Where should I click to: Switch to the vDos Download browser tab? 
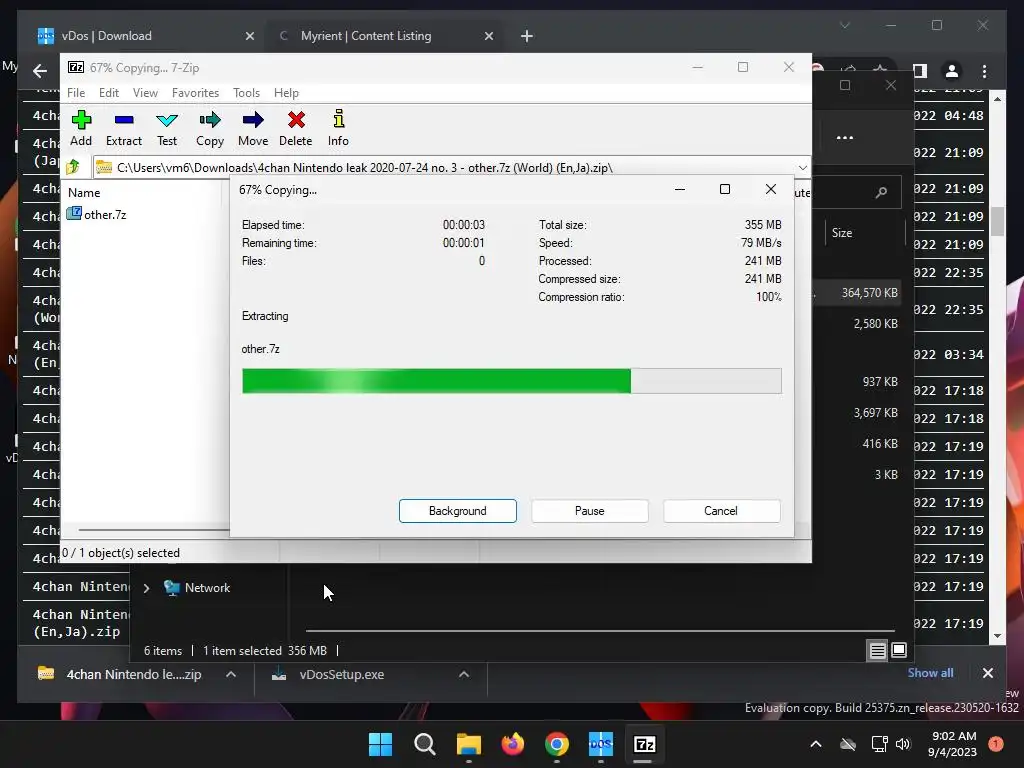tap(144, 36)
